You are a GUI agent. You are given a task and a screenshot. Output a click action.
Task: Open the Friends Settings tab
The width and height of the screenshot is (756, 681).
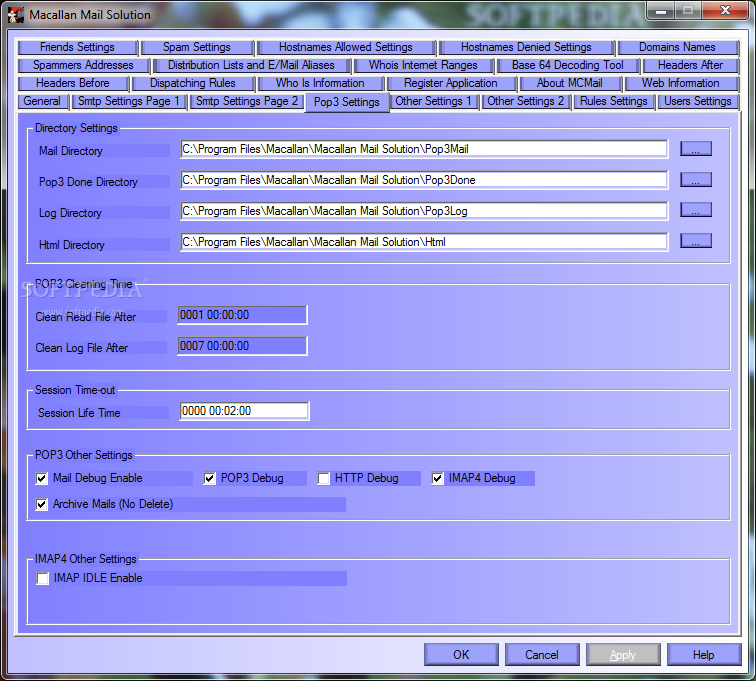coord(78,47)
